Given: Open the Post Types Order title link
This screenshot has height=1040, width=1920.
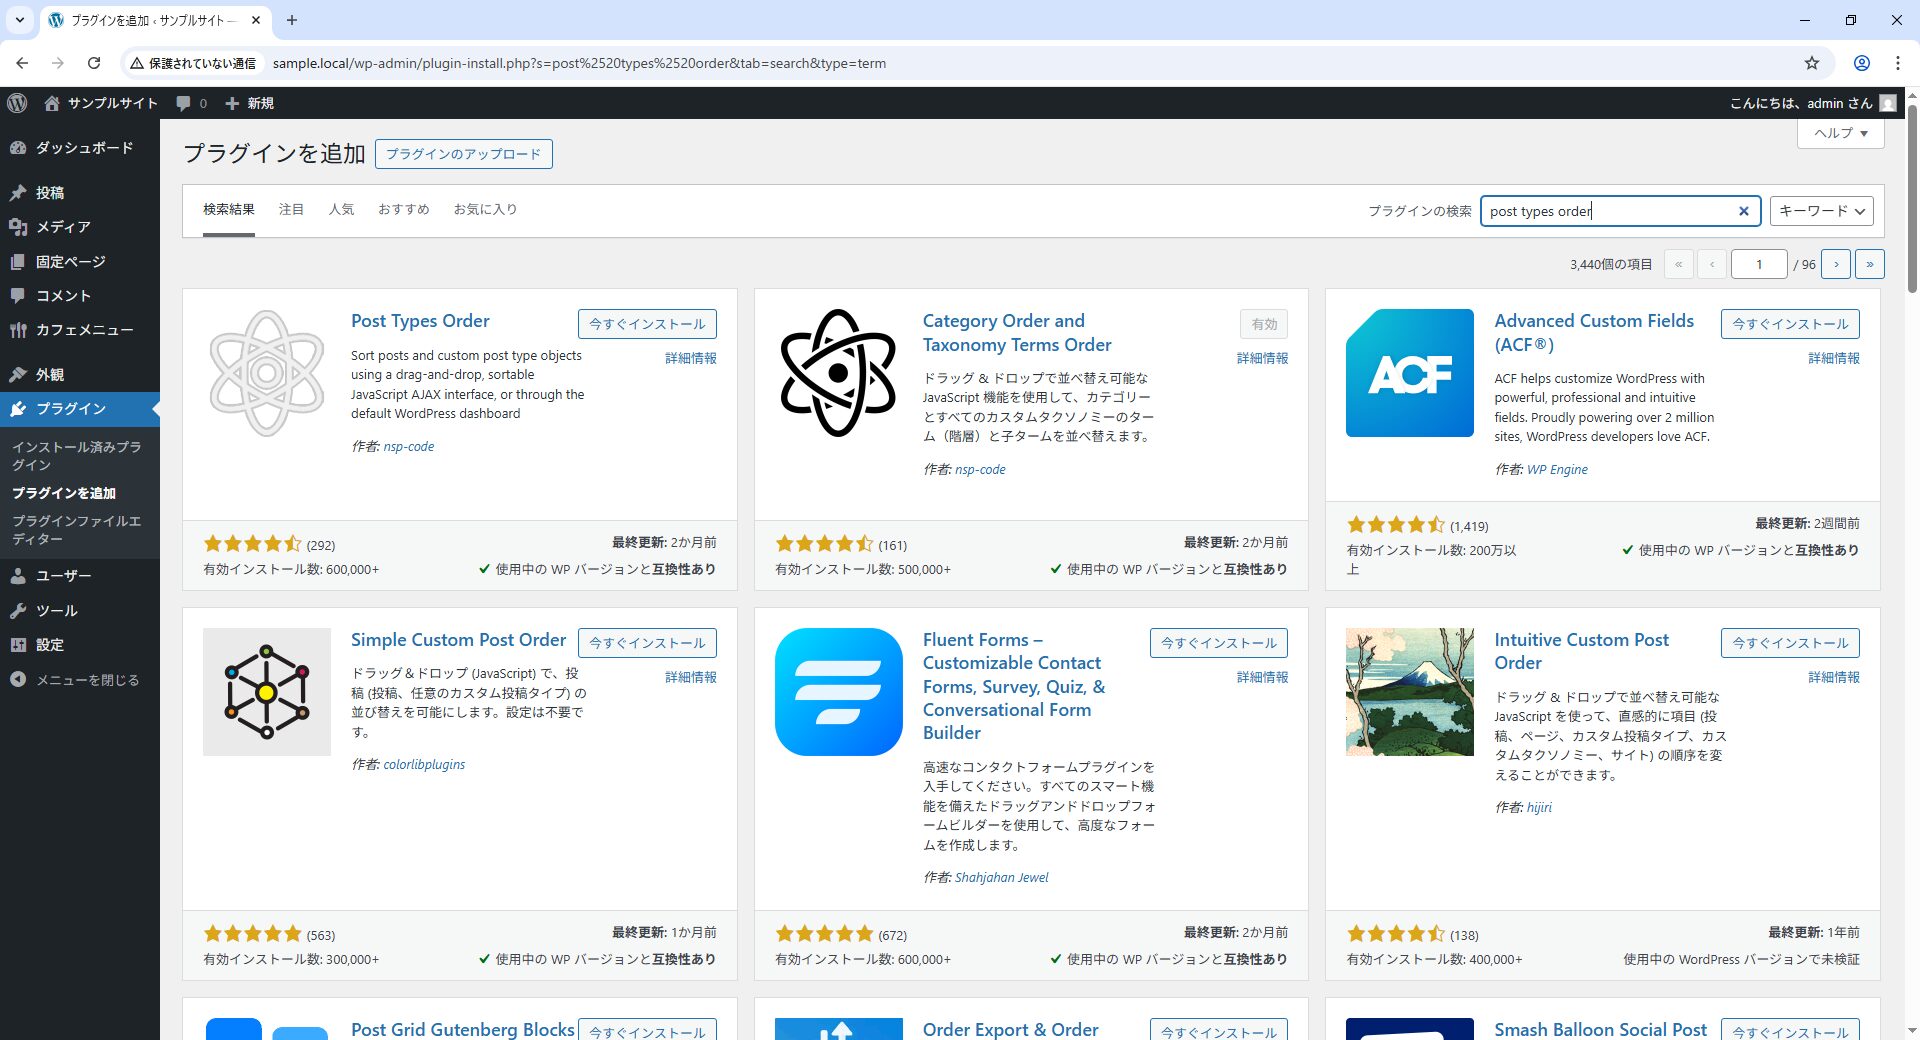Looking at the screenshot, I should pyautogui.click(x=420, y=321).
